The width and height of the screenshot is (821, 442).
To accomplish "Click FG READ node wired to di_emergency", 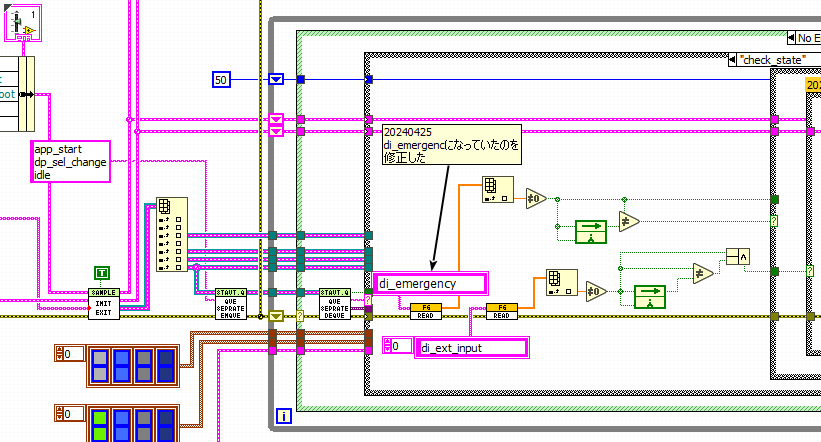I will (426, 311).
